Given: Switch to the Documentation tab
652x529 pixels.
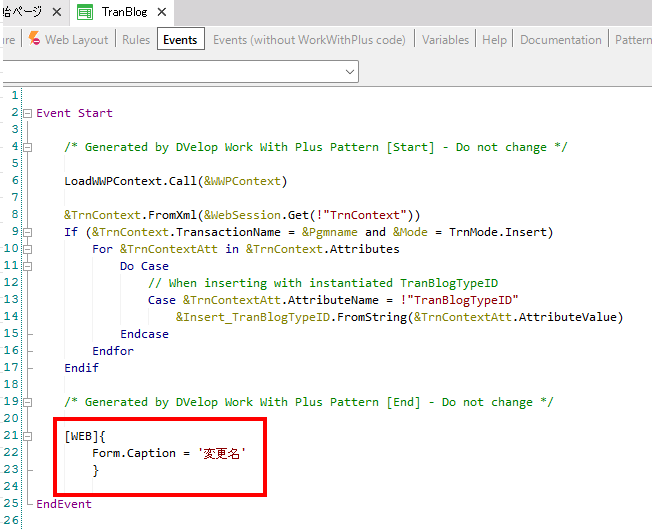Looking at the screenshot, I should coord(560,40).
